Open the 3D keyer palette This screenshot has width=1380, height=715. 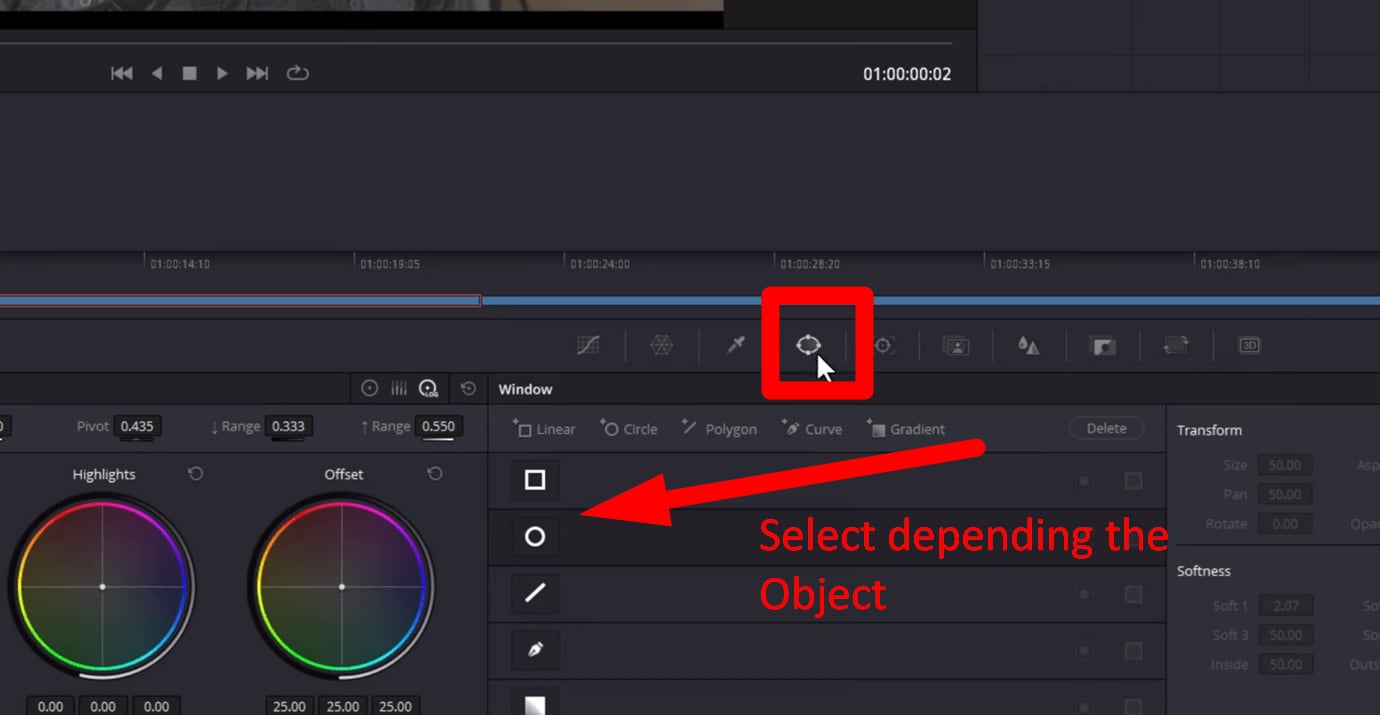(x=1249, y=345)
